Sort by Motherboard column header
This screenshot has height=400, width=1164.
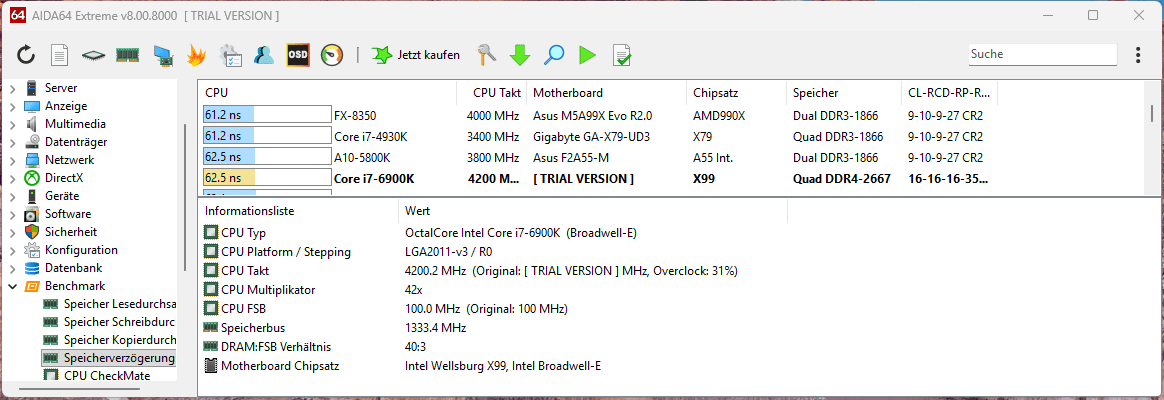click(606, 93)
